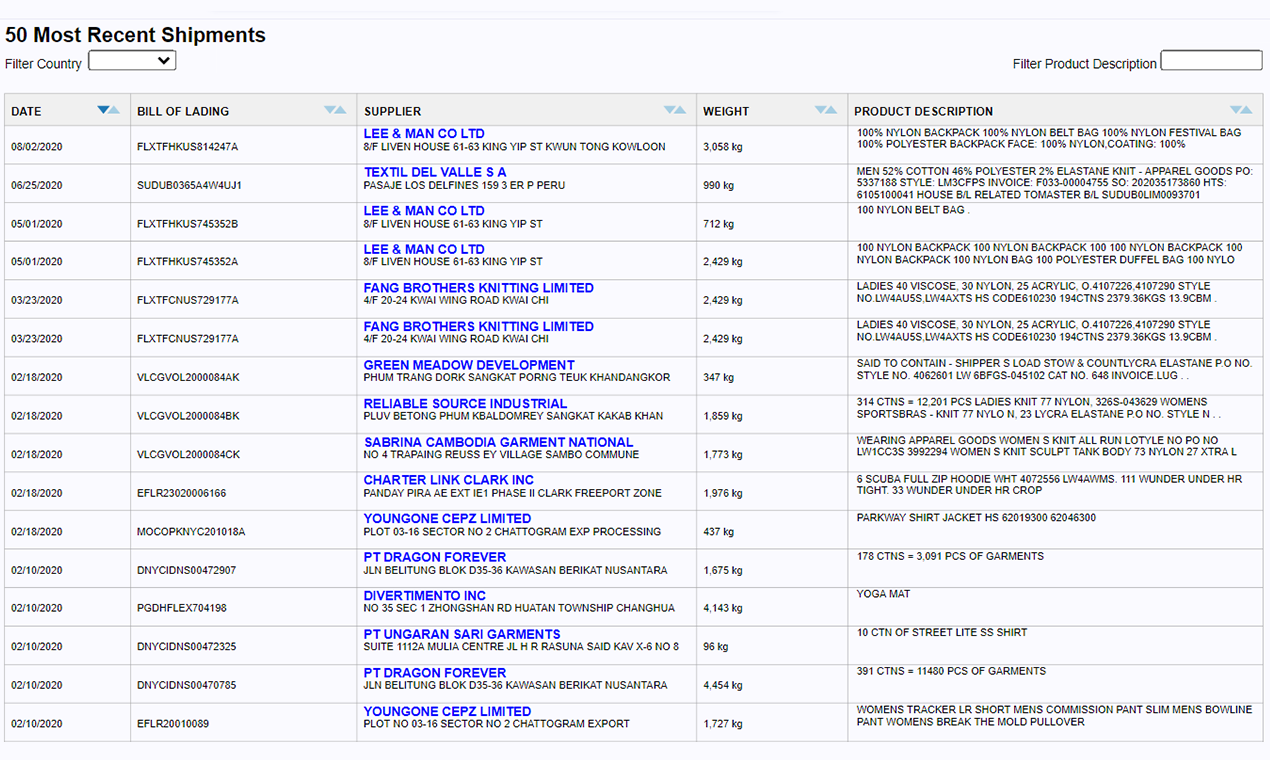Open the PT DRAGON FOREVER link for bill DNYCIDNS00472907
The height and width of the screenshot is (760, 1270).
[x=435, y=557]
